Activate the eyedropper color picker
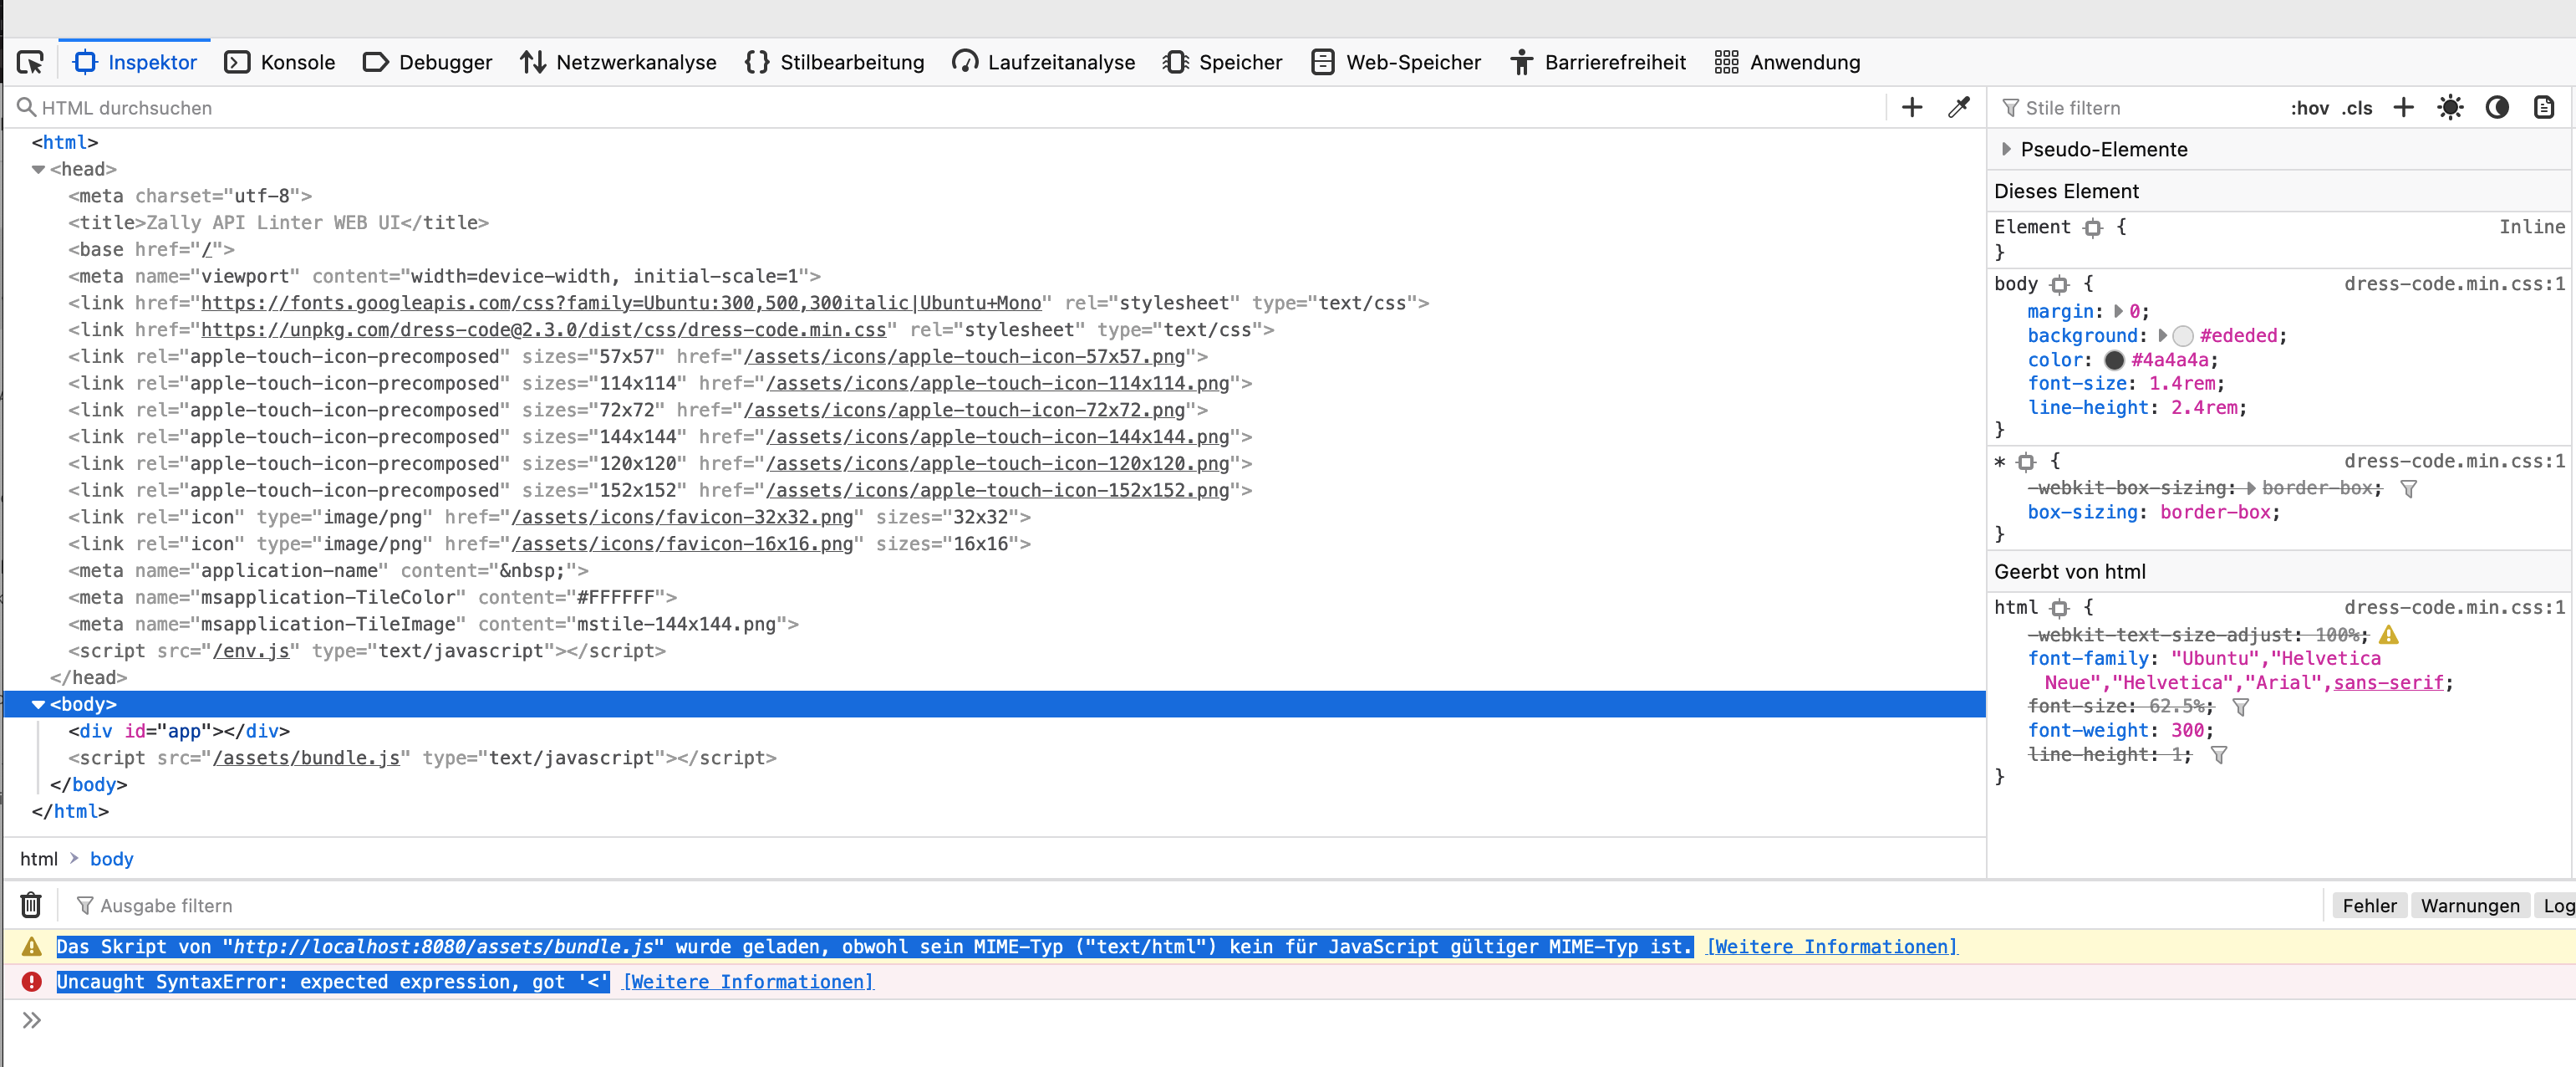Viewport: 2576px width, 1067px height. (x=1959, y=107)
